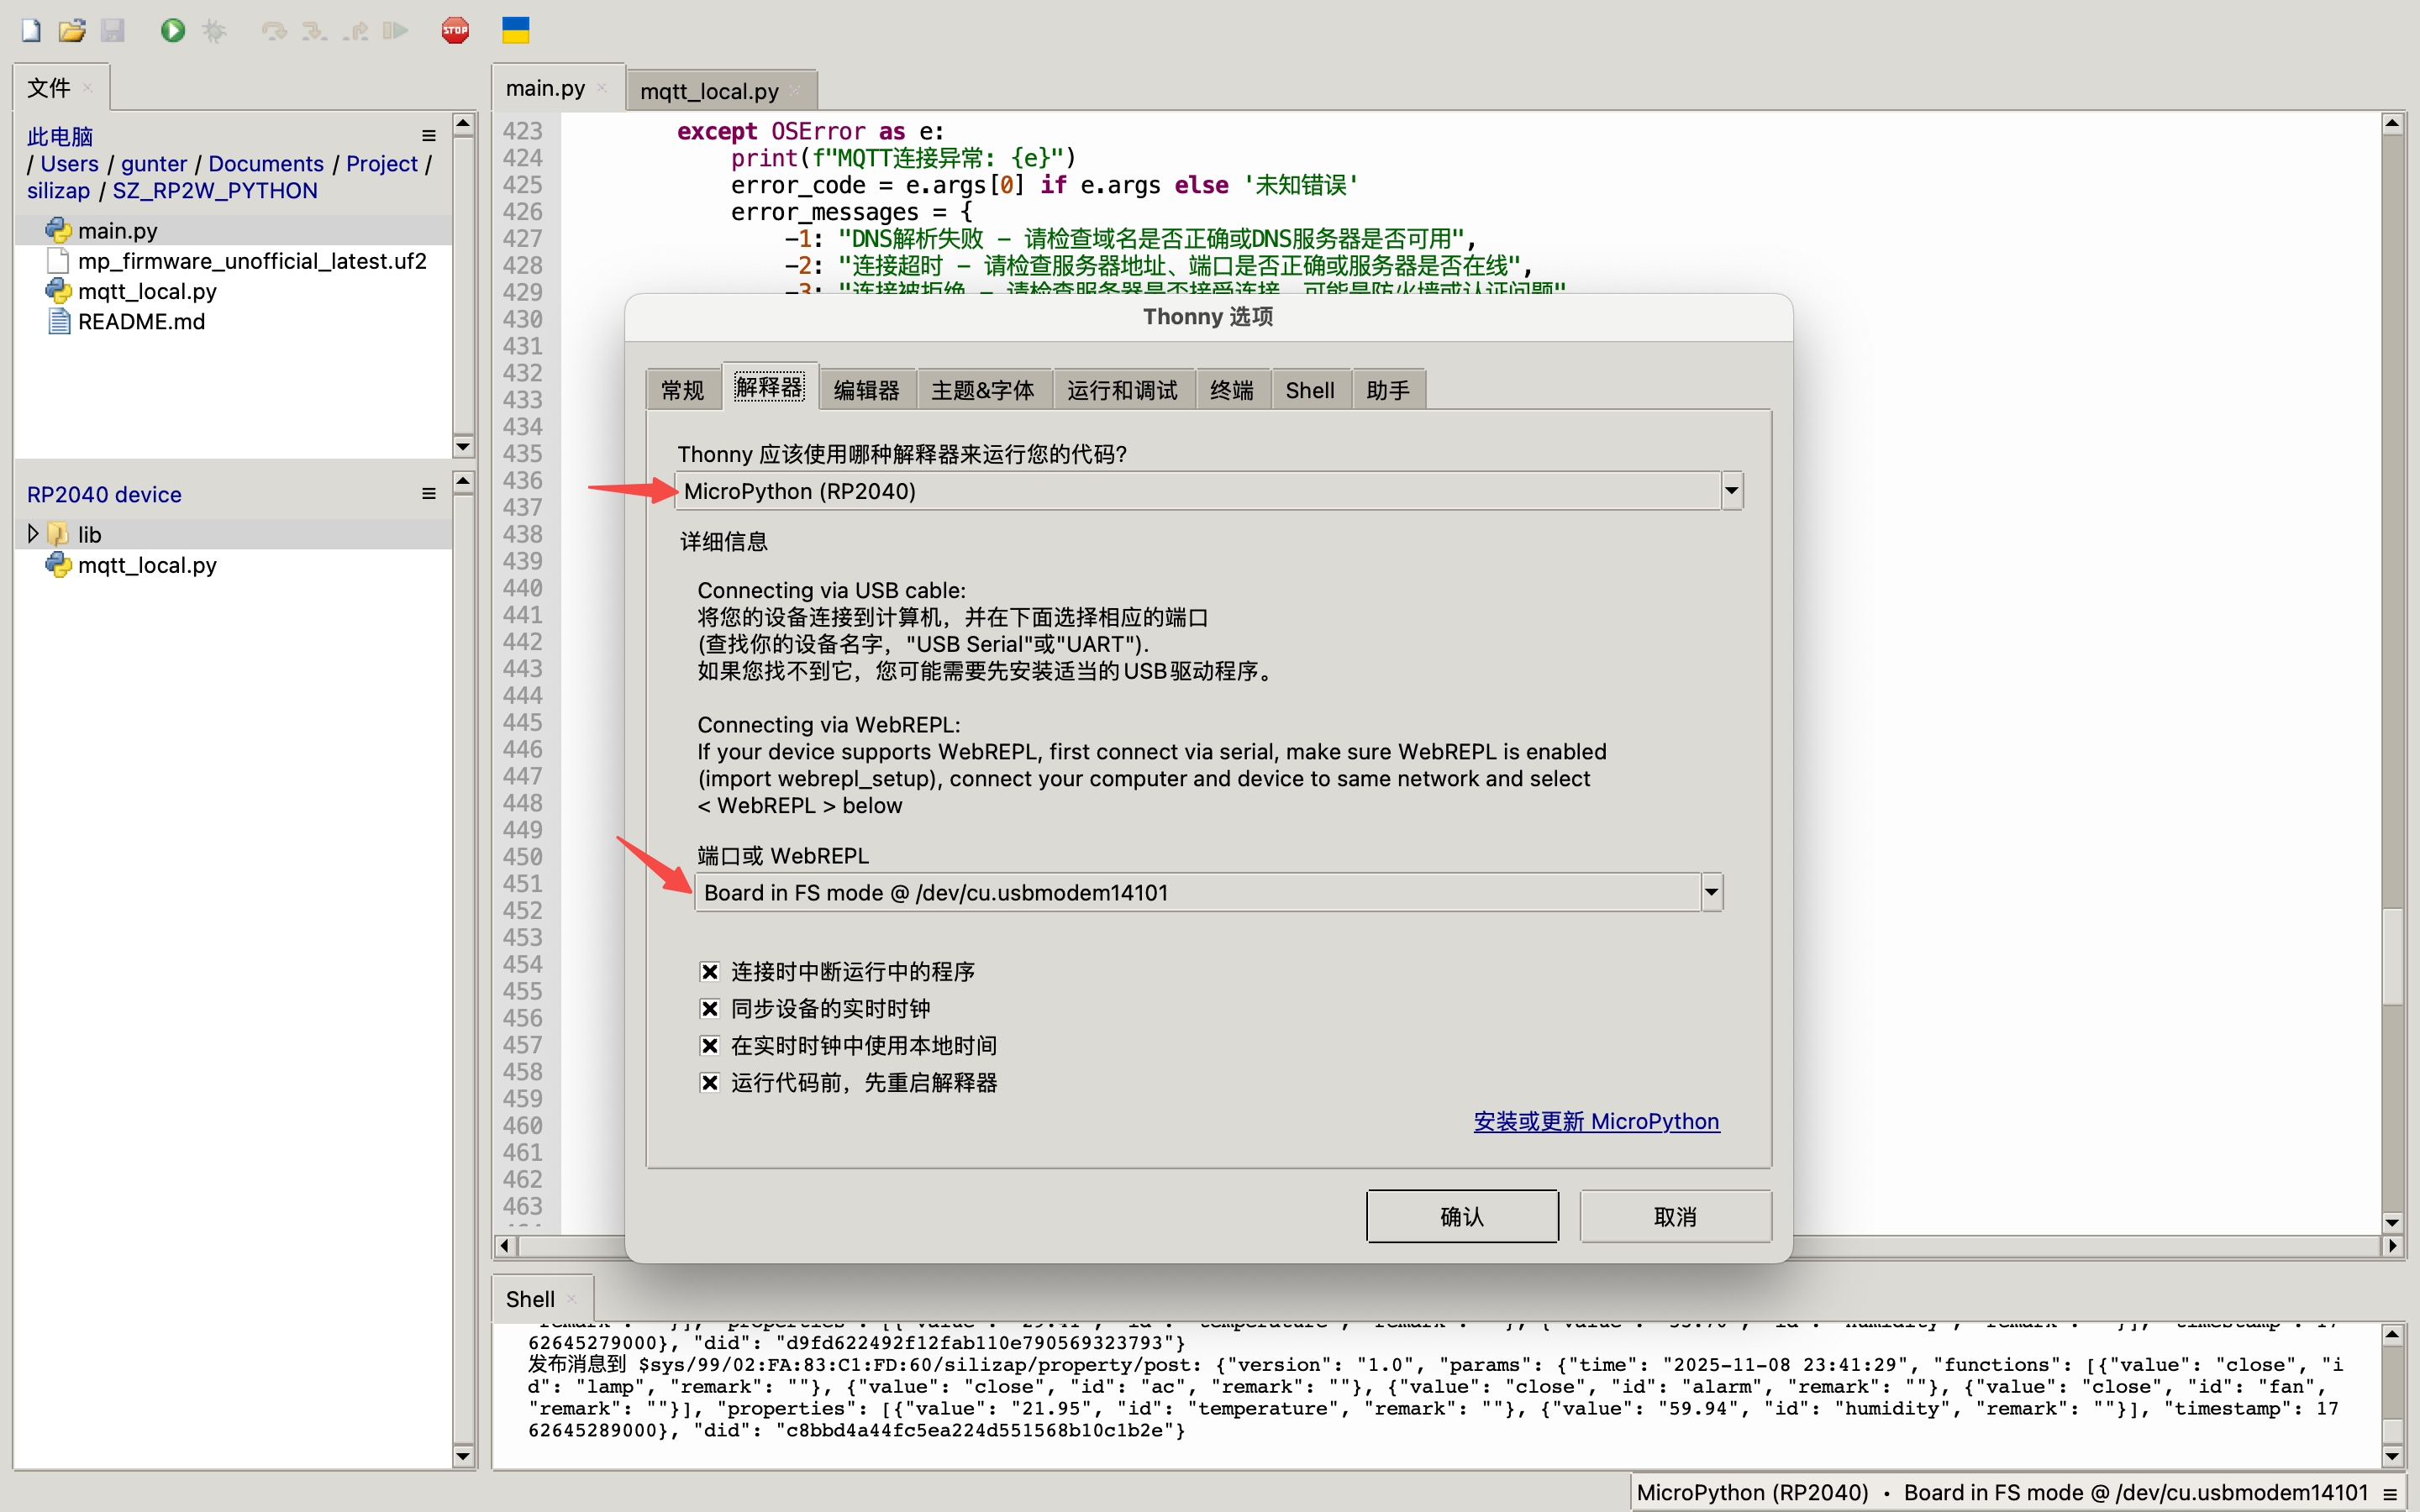The height and width of the screenshot is (1512, 2420).
Task: Select the Debug (bug) toolbar icon
Action: click(213, 30)
